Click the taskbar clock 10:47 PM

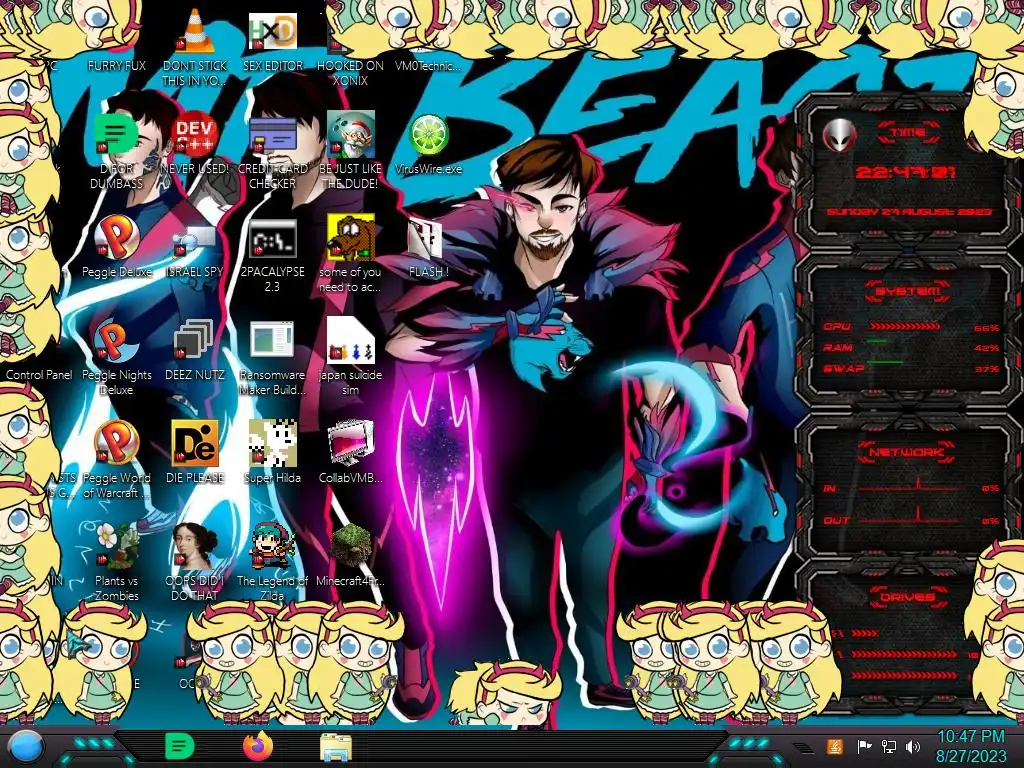point(970,746)
